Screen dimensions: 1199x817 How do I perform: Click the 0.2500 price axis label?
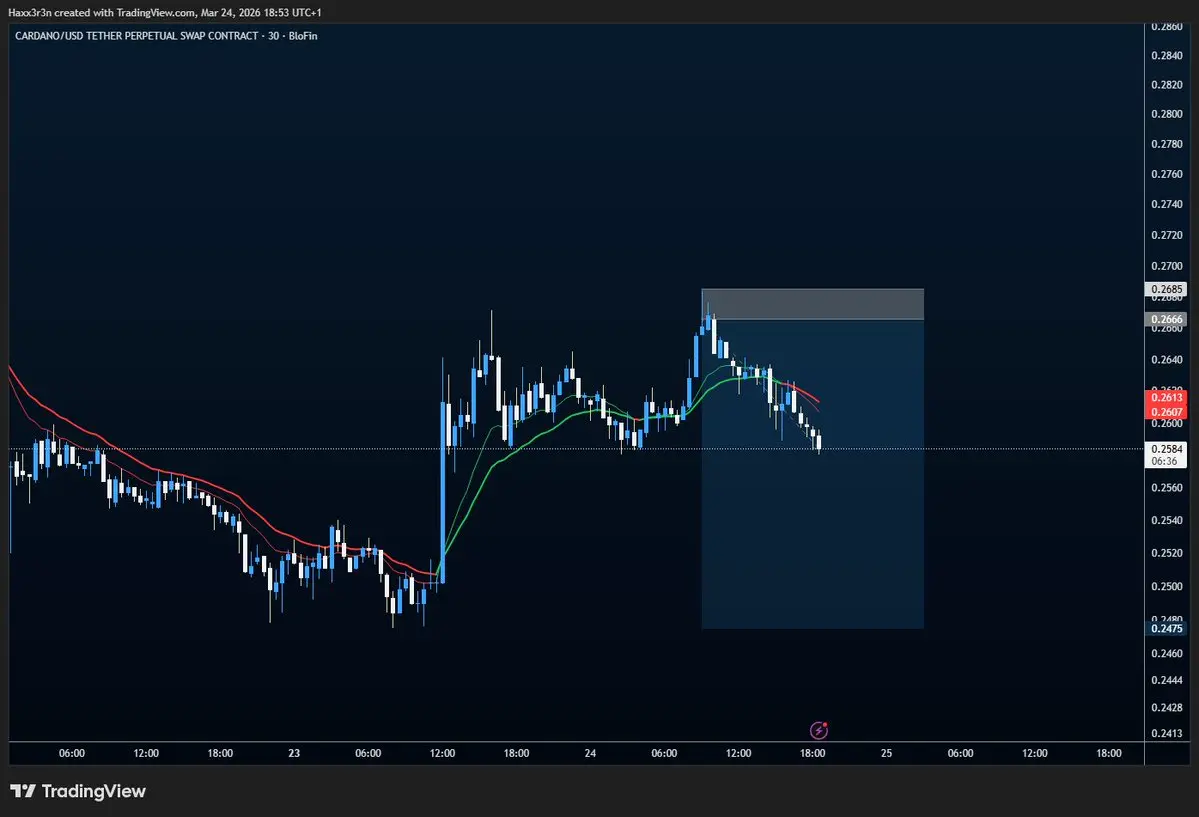(x=1166, y=586)
